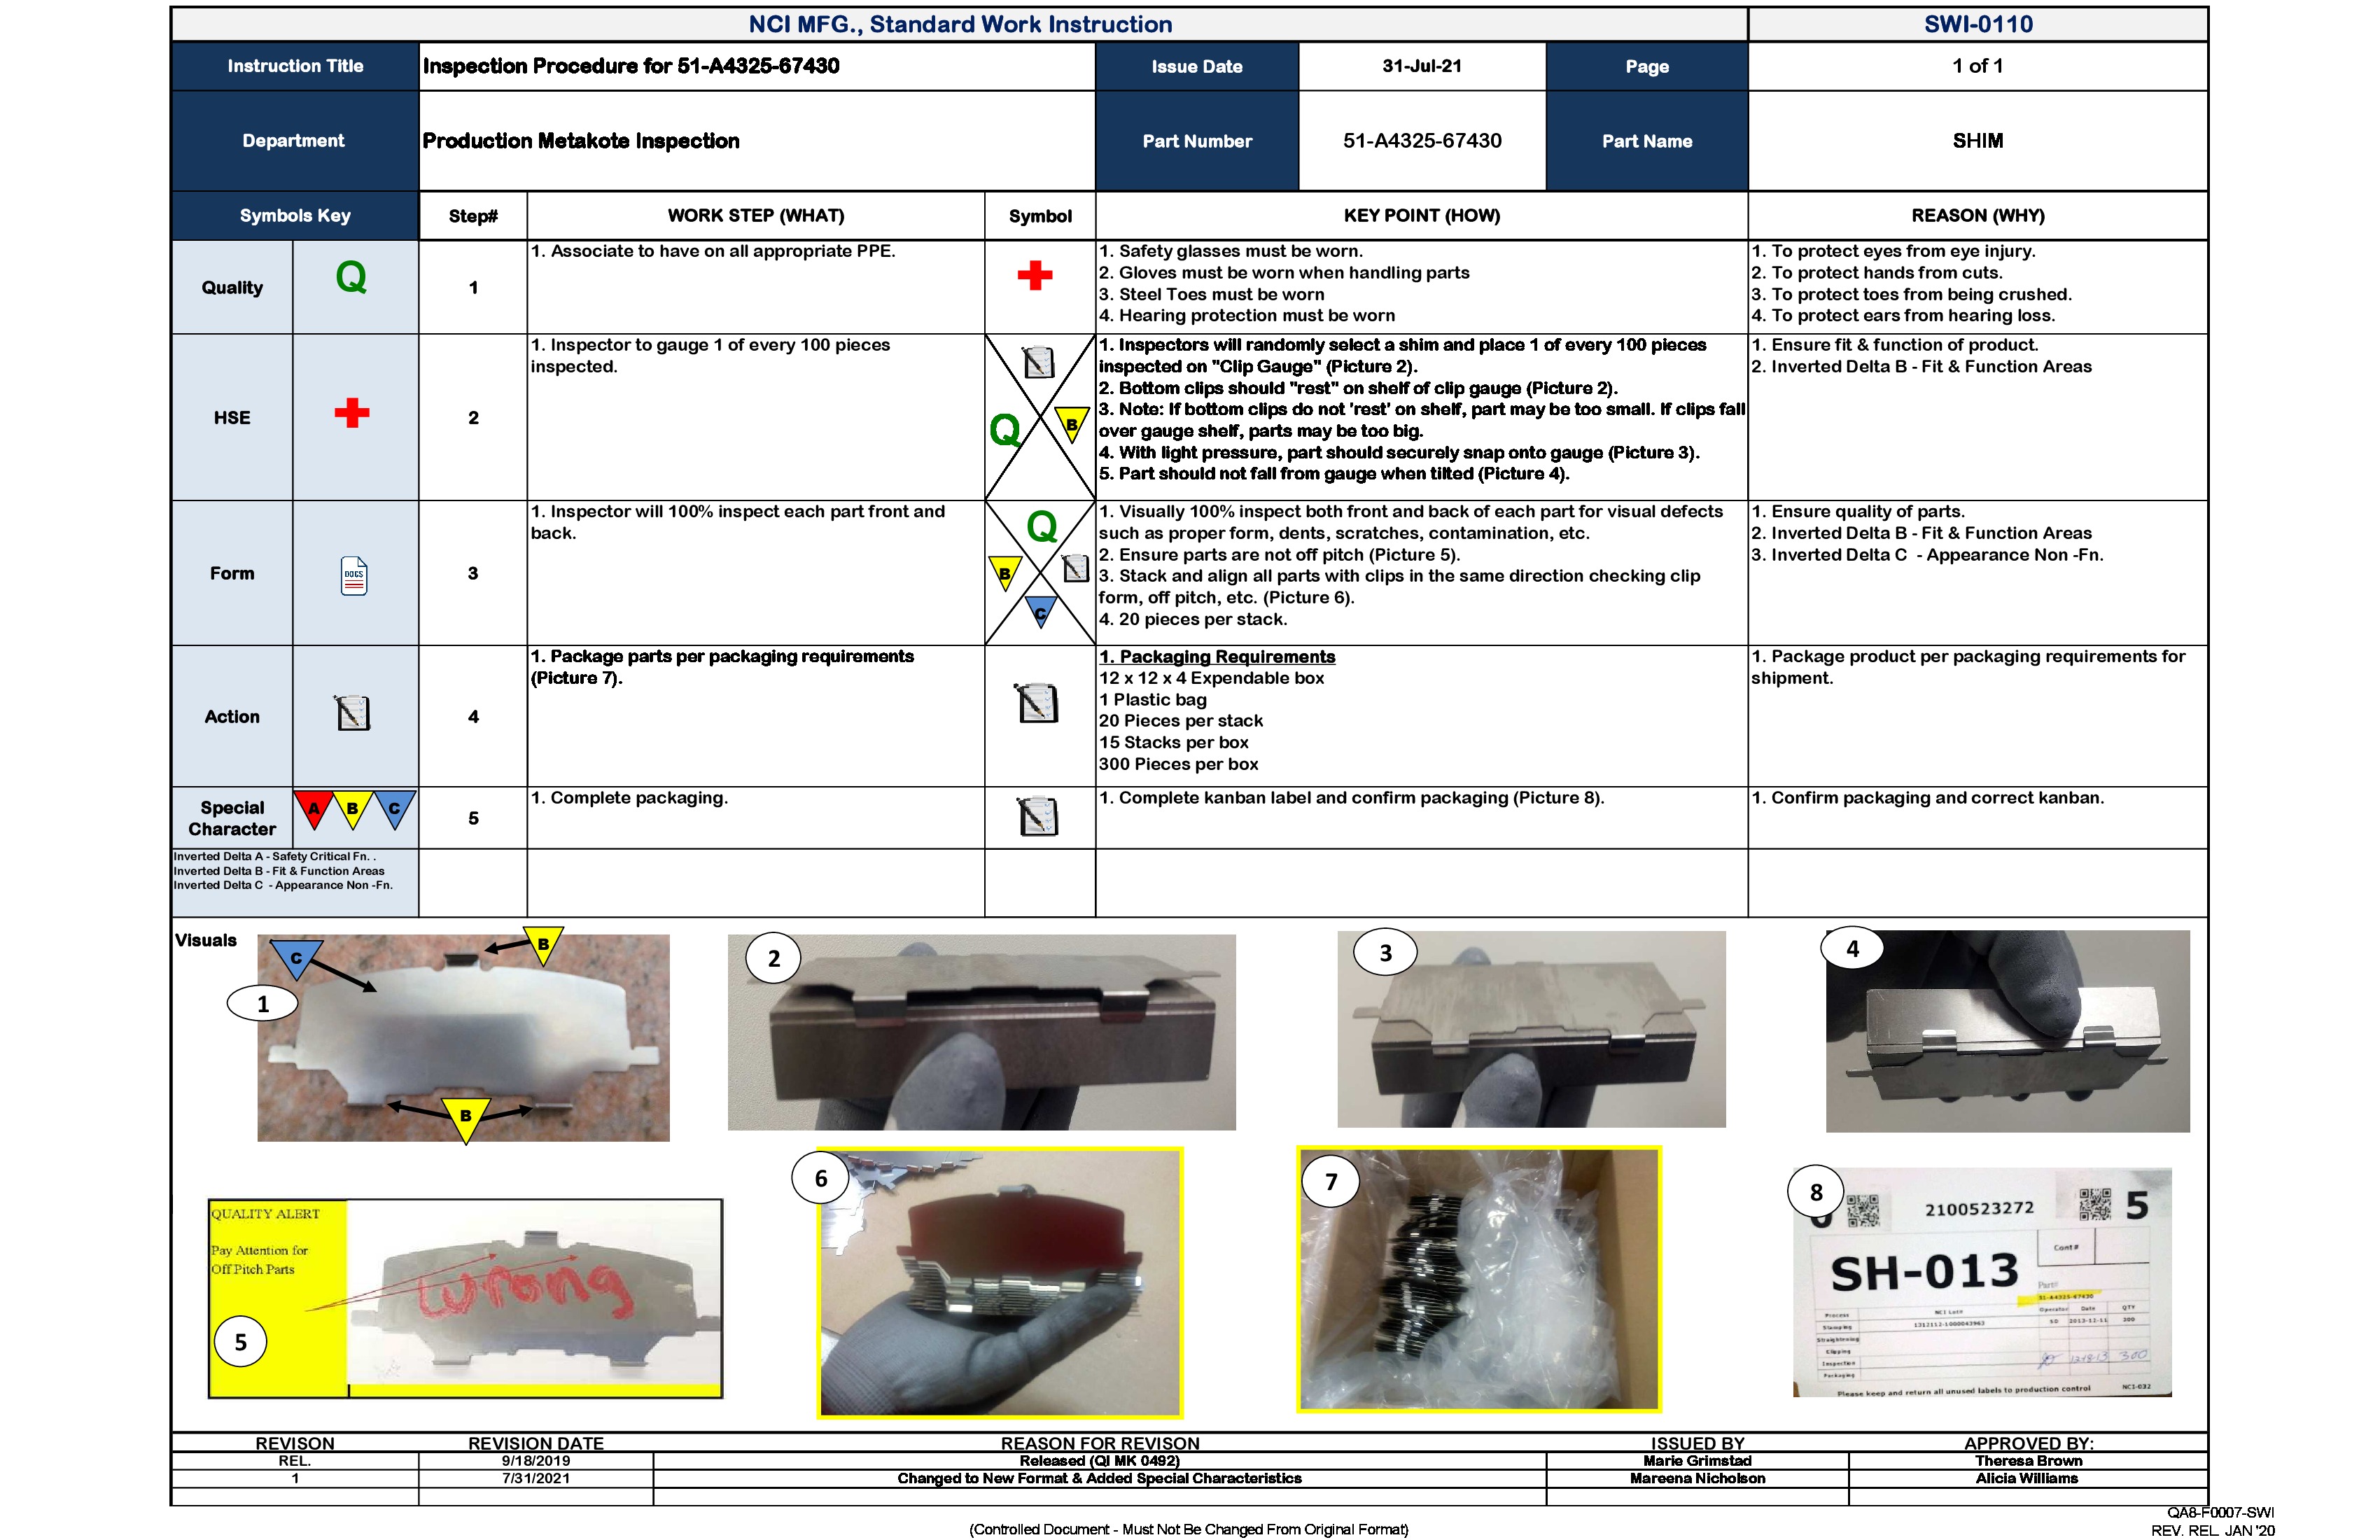Expand the circled 5 quality alert marker

pyautogui.click(x=241, y=1344)
